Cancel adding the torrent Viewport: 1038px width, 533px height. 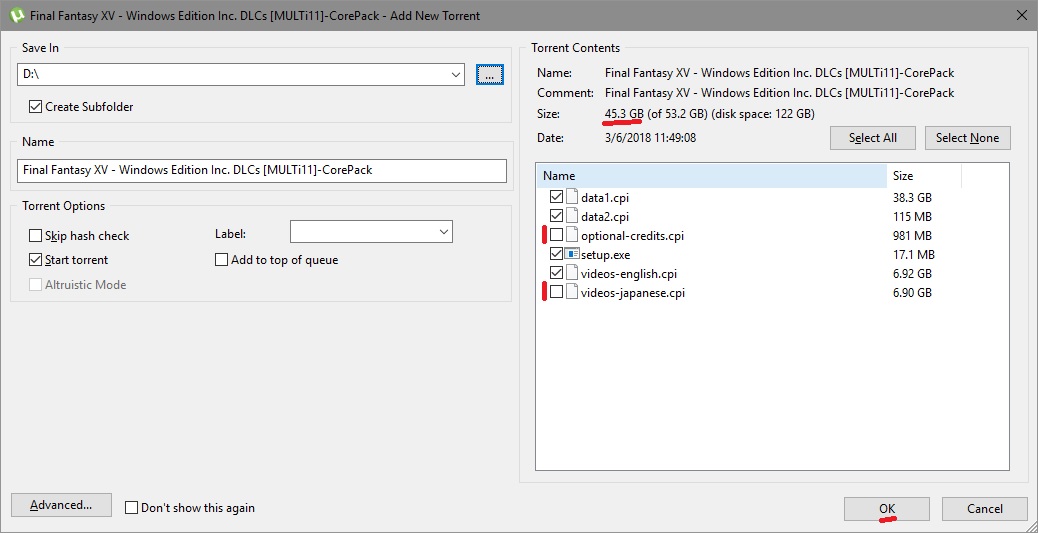[x=984, y=509]
